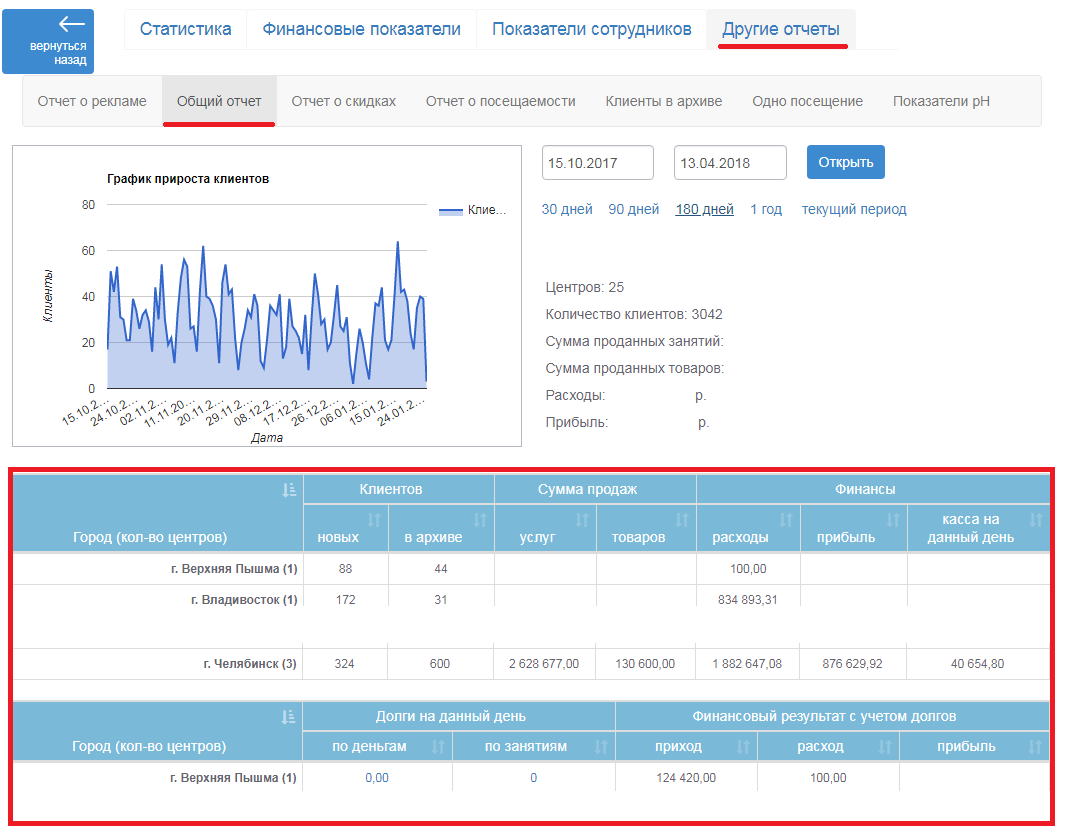Sort second table by по занятиям
Viewport: 1071px width, 831px height.
pos(601,747)
